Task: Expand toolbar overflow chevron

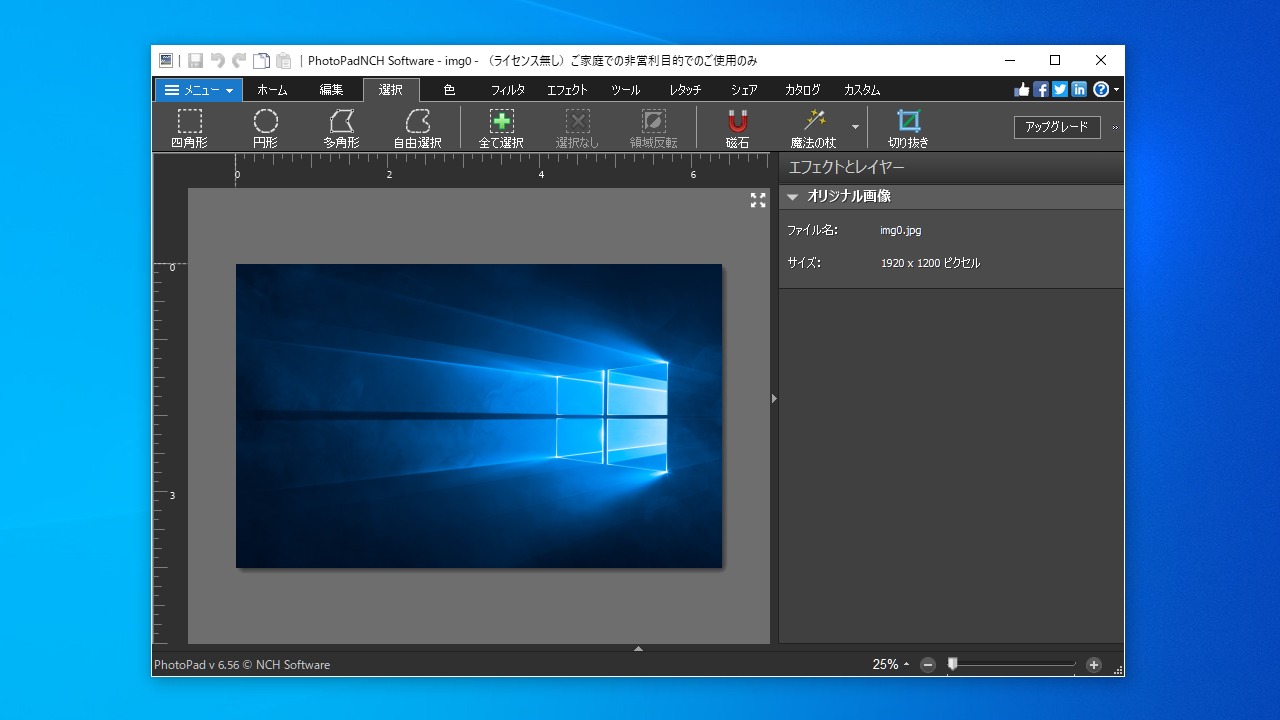Action: coord(1115,128)
